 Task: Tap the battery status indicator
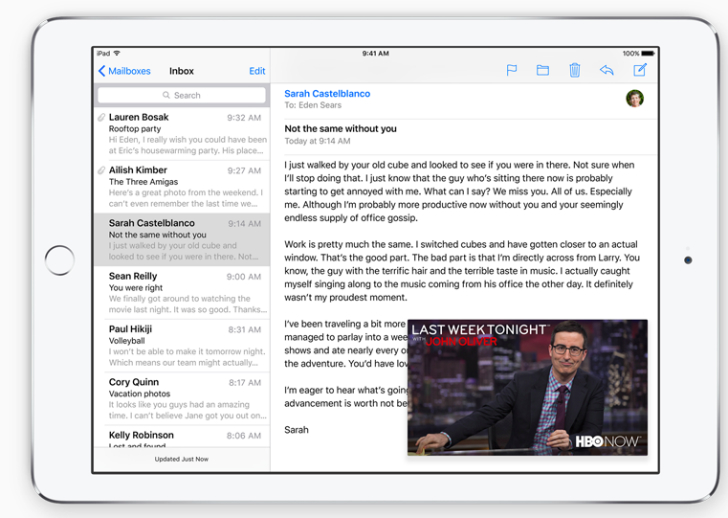point(648,53)
